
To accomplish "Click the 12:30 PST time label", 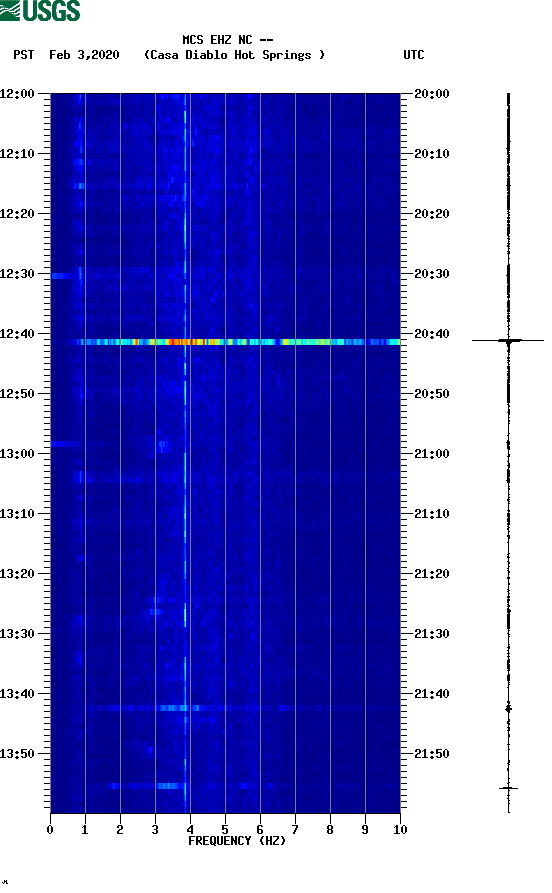I will pos(17,273).
